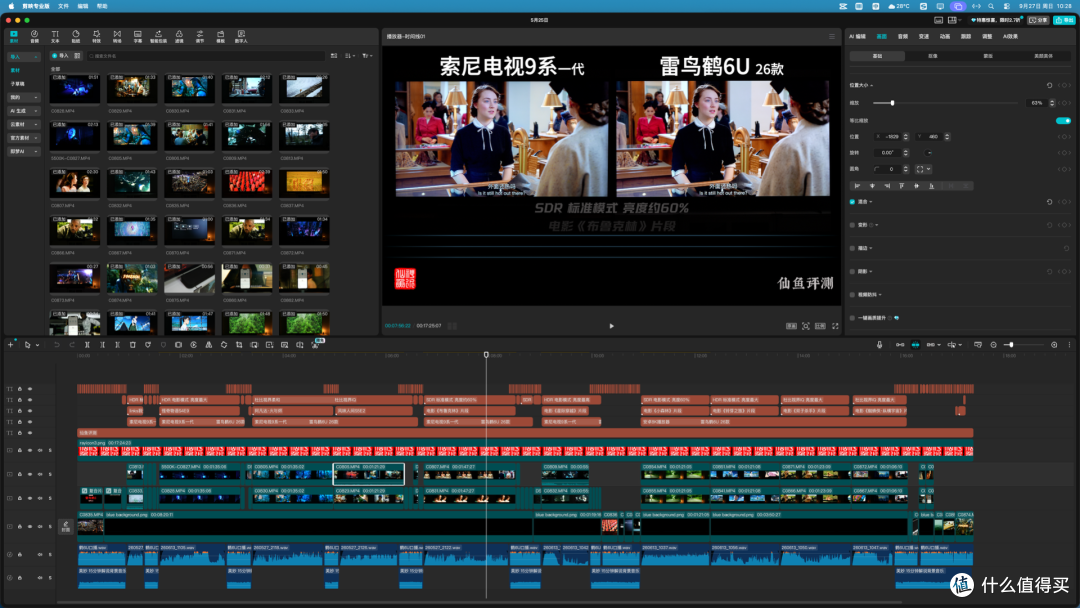Open the 智能包装 smart packaging icon
Screen dimensions: 1080x608
[x=158, y=36]
